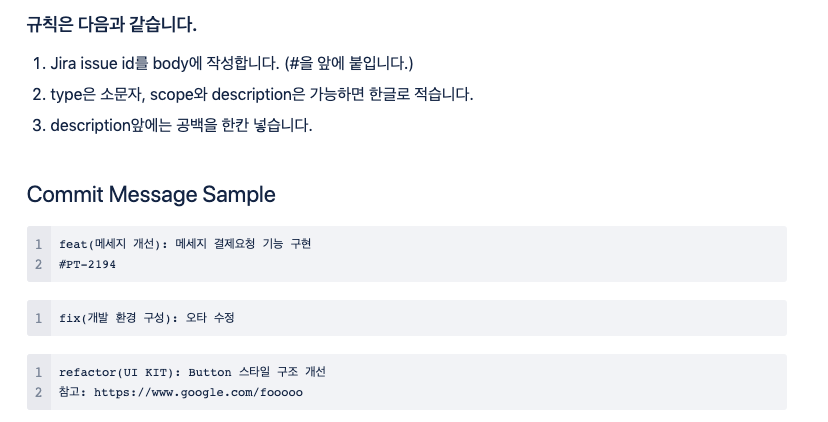The height and width of the screenshot is (422, 828).
Task: Click line number 1 of fix code block
Action: click(x=38, y=318)
